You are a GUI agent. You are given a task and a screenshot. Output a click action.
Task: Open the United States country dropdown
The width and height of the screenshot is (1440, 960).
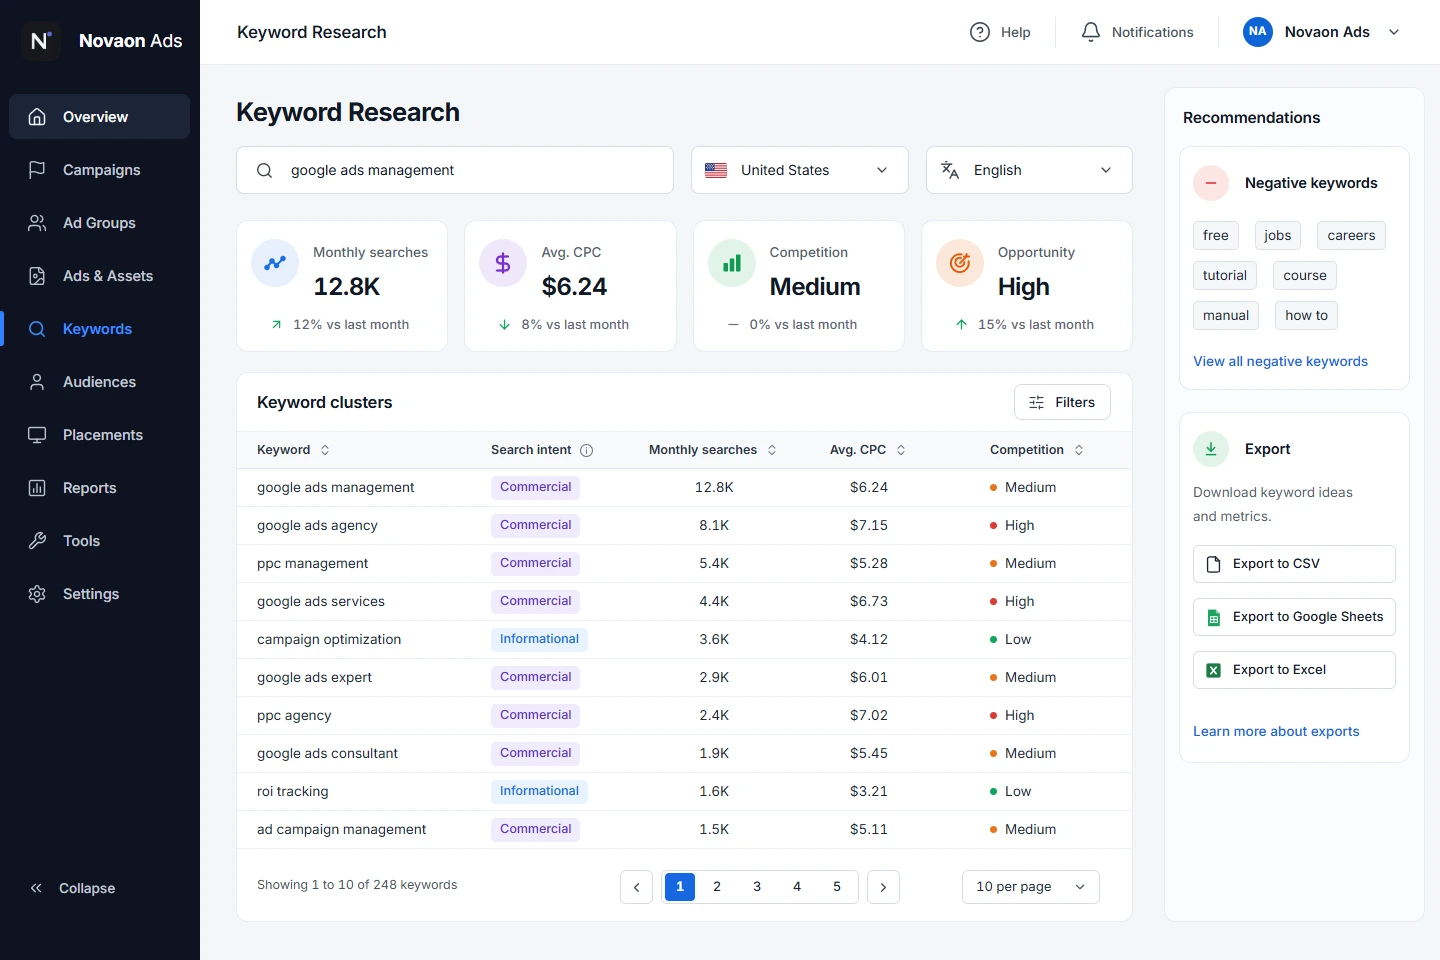pyautogui.click(x=800, y=170)
